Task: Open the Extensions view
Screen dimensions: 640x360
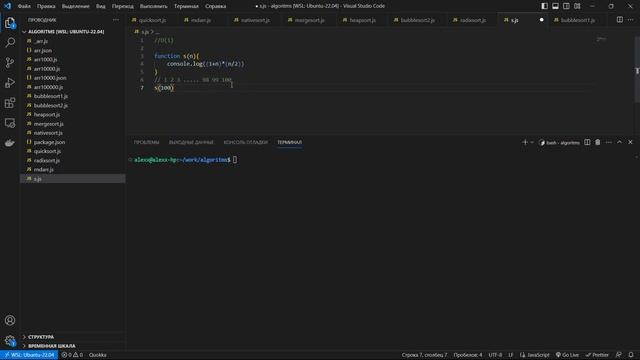Action: [x=10, y=102]
